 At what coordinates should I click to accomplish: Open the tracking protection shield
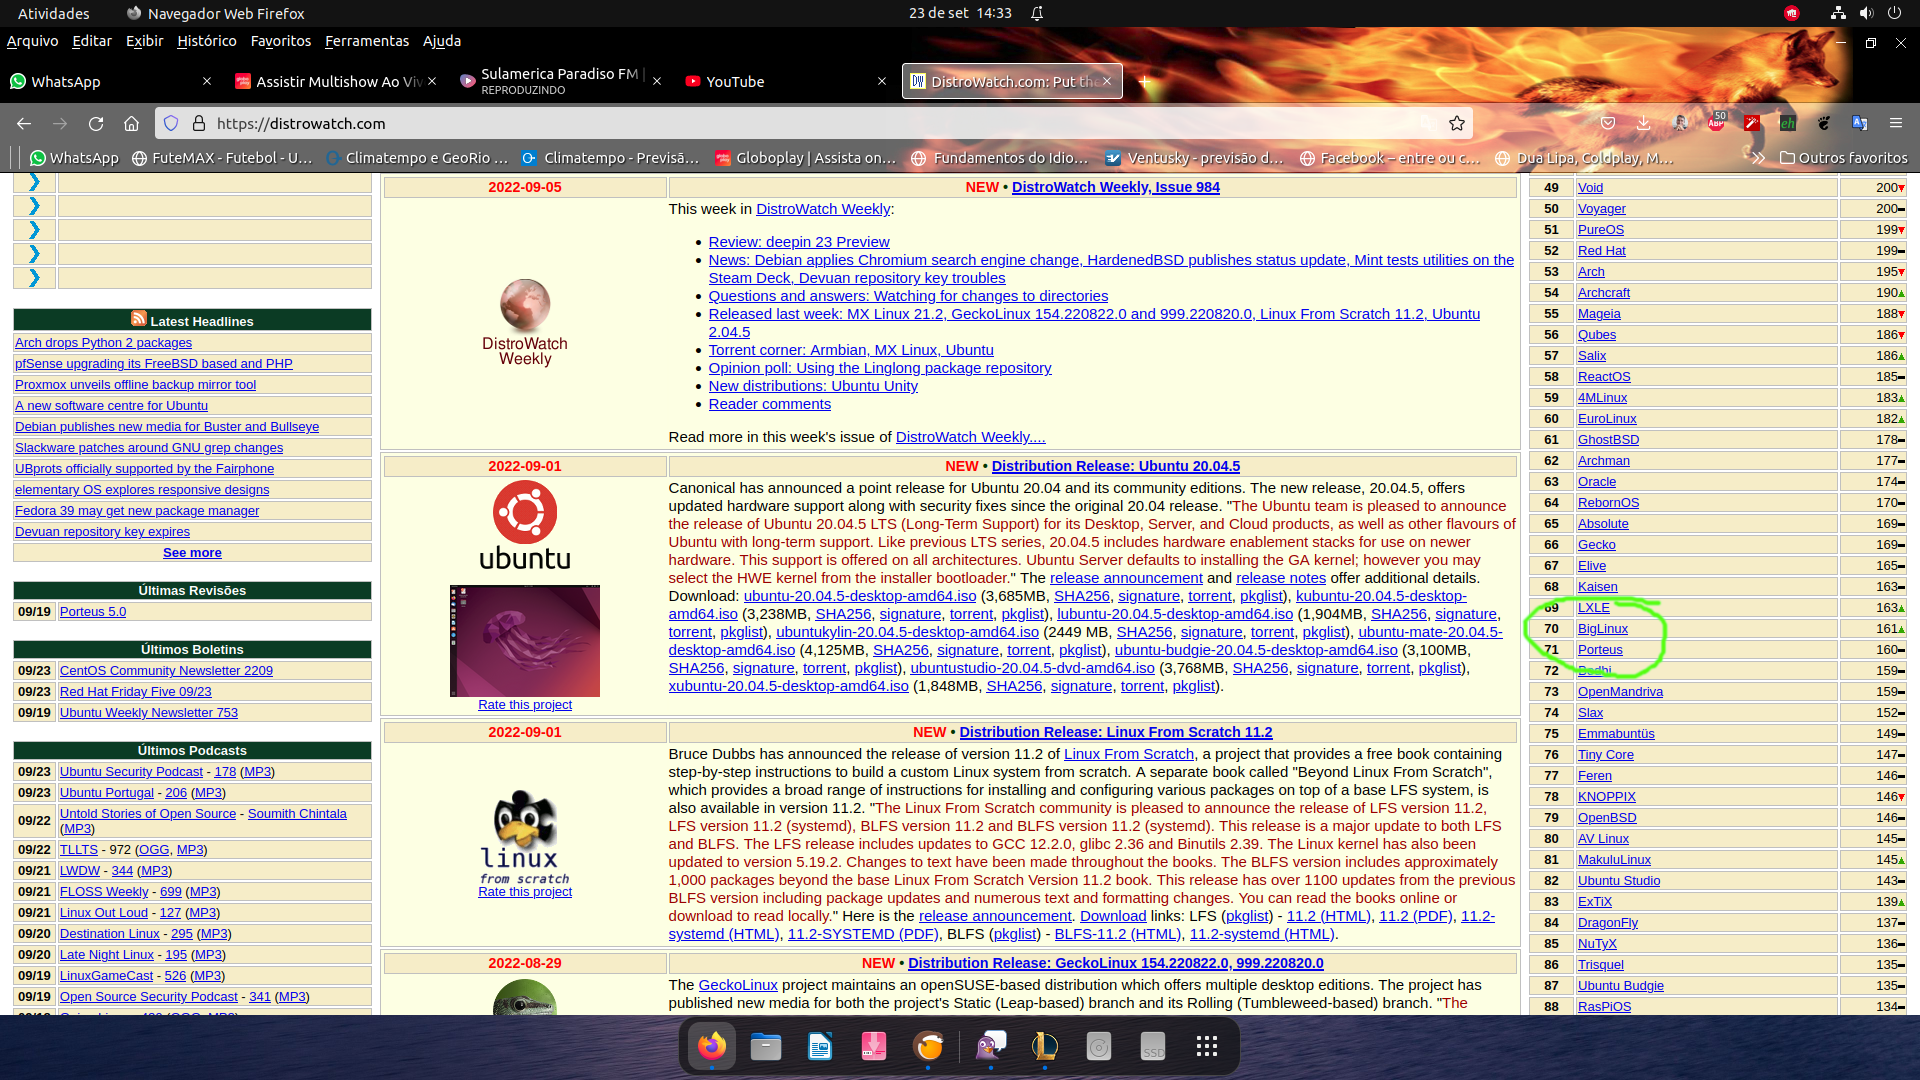pos(171,123)
